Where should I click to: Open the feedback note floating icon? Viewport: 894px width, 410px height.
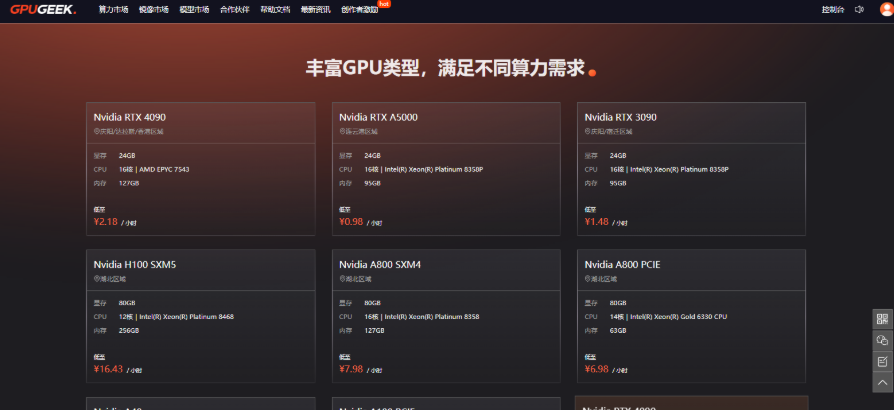tap(883, 361)
